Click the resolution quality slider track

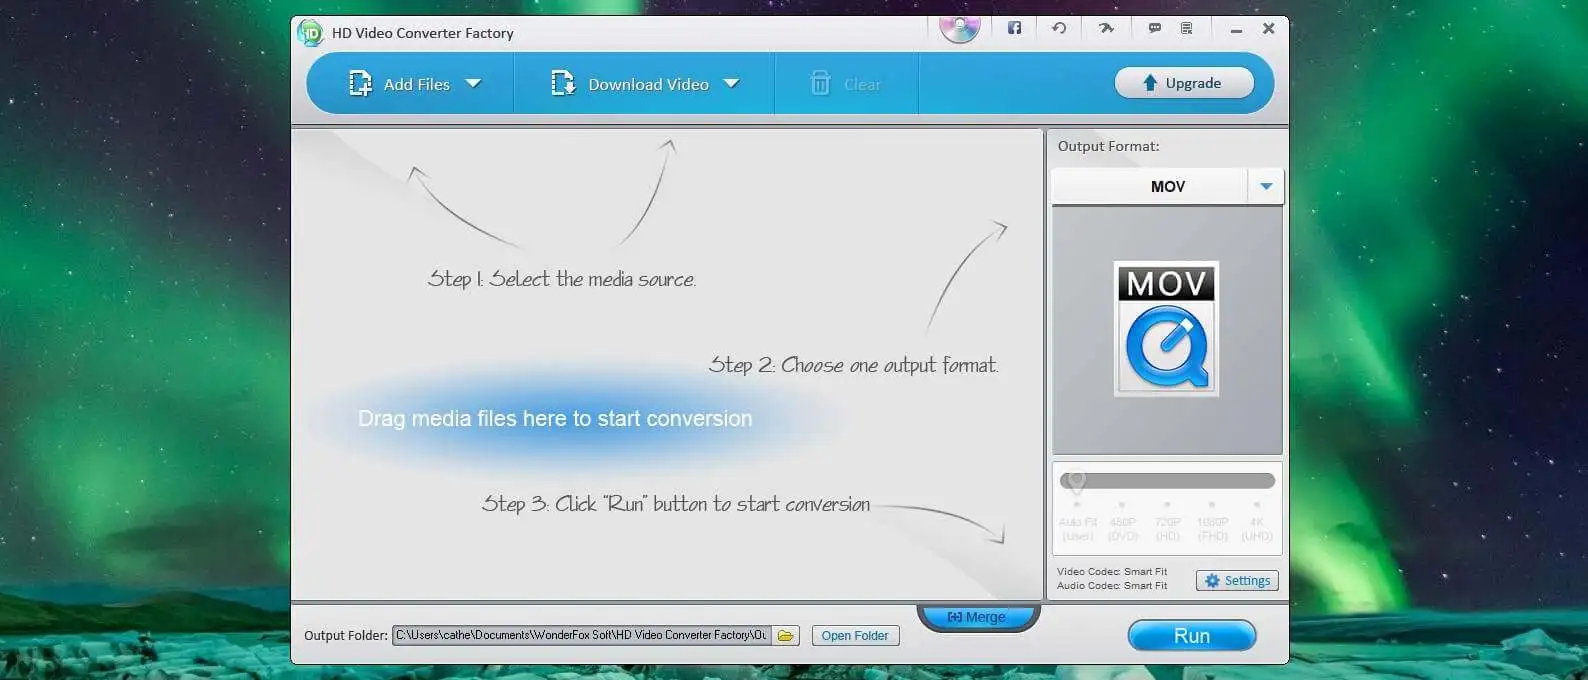(x=1167, y=481)
